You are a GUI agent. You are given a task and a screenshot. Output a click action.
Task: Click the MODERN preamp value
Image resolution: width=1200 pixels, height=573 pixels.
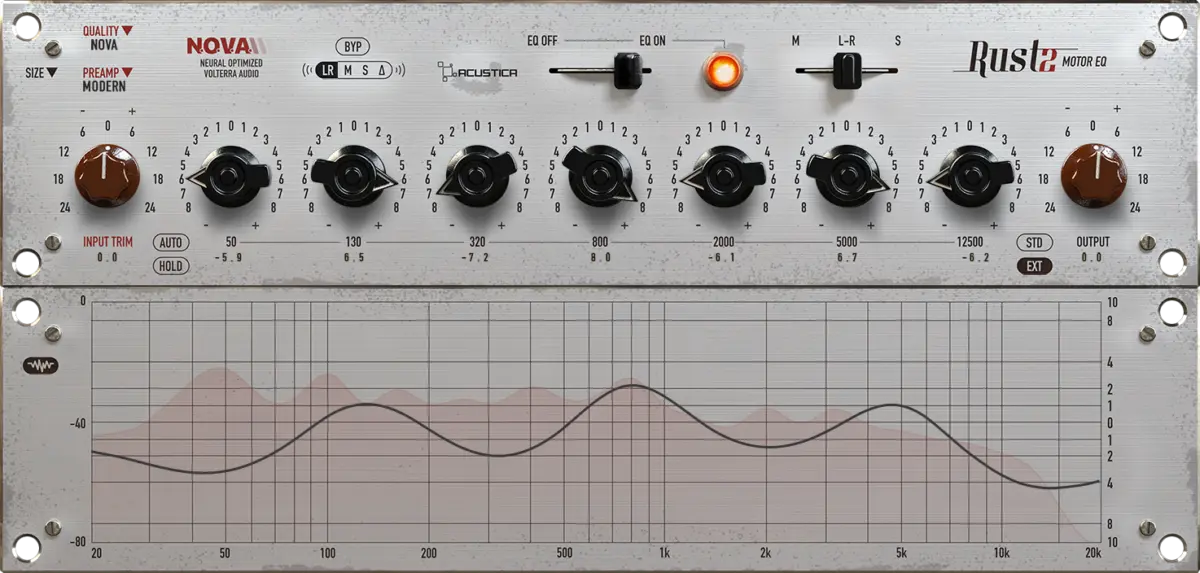(x=104, y=87)
